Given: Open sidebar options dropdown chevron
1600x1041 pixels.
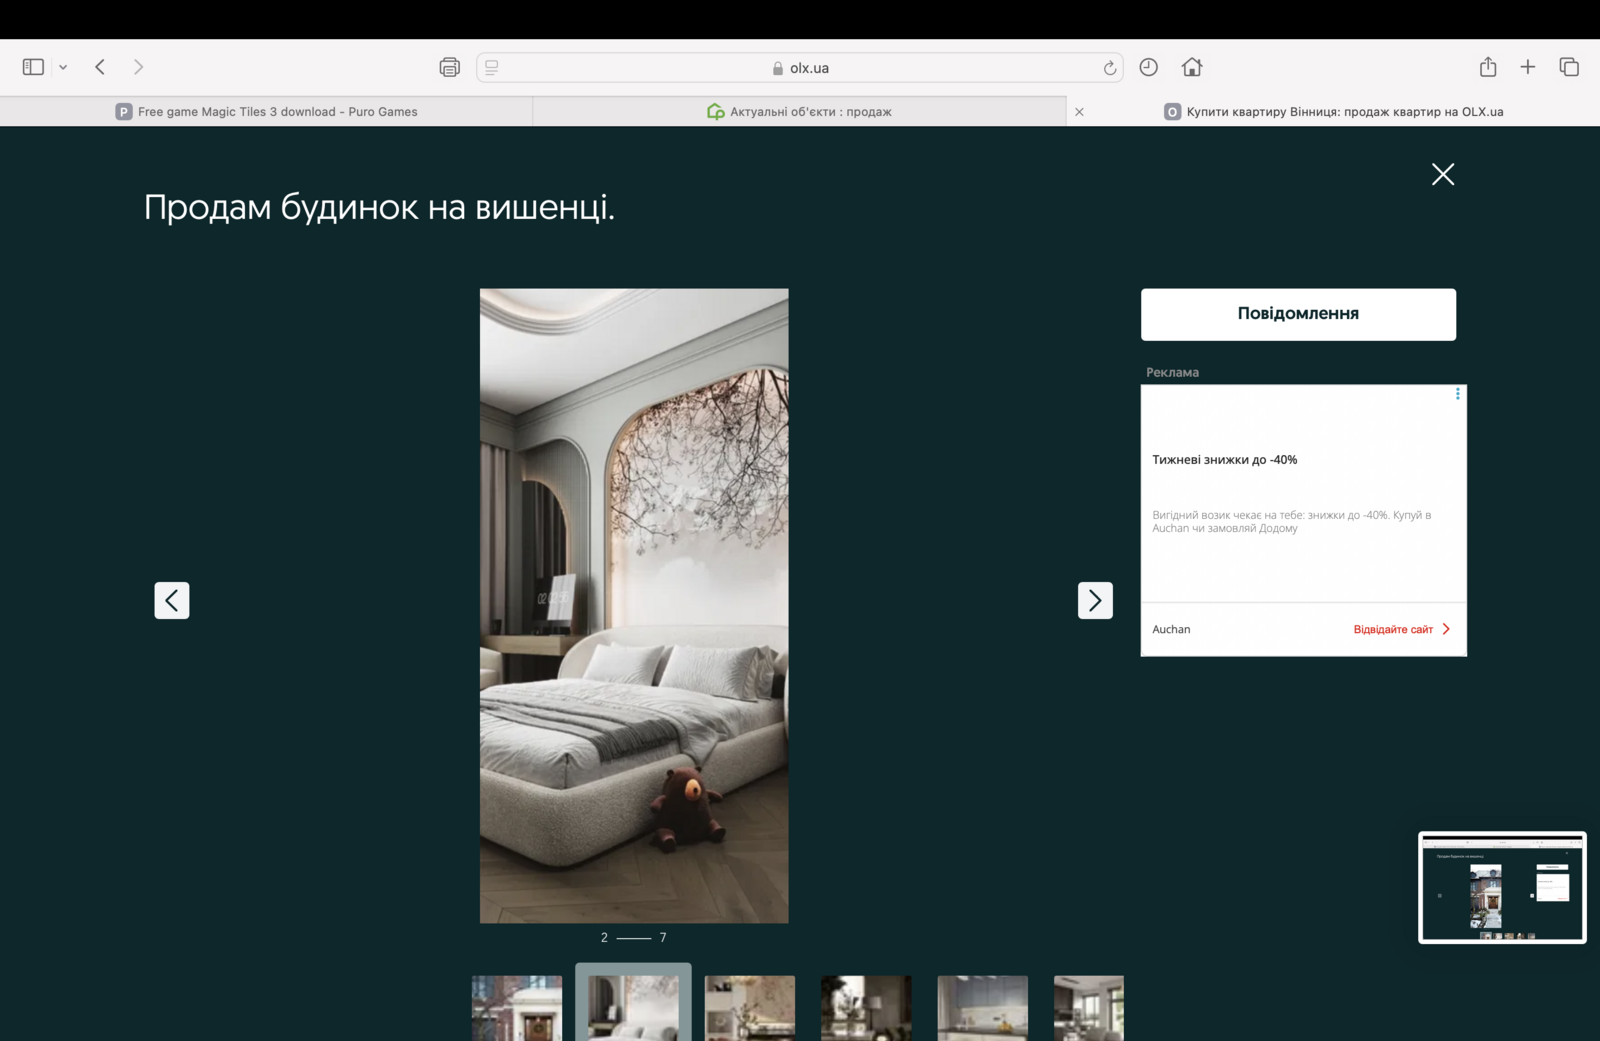Looking at the screenshot, I should pos(63,67).
